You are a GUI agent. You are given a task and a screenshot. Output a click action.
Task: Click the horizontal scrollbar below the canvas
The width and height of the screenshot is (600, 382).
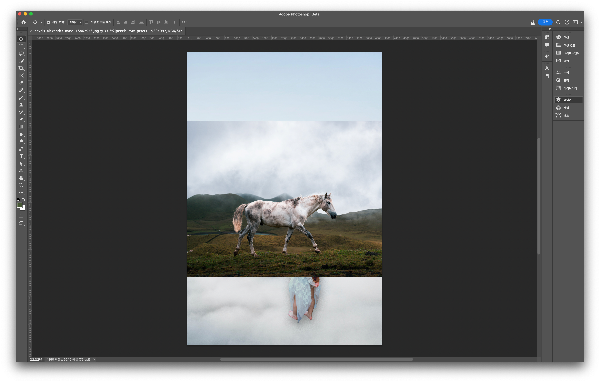pos(316,359)
